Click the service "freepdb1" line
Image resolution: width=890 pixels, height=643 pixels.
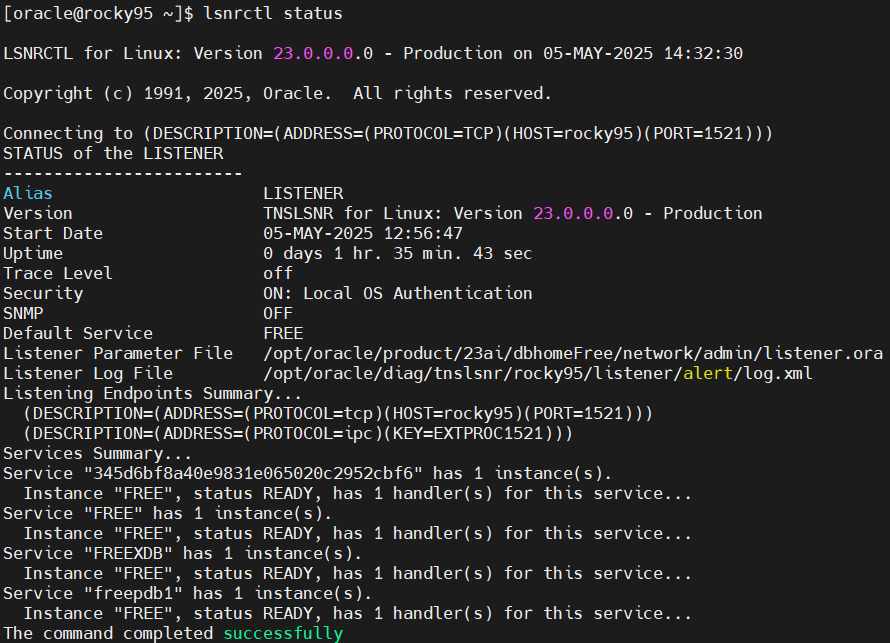[x=187, y=593]
